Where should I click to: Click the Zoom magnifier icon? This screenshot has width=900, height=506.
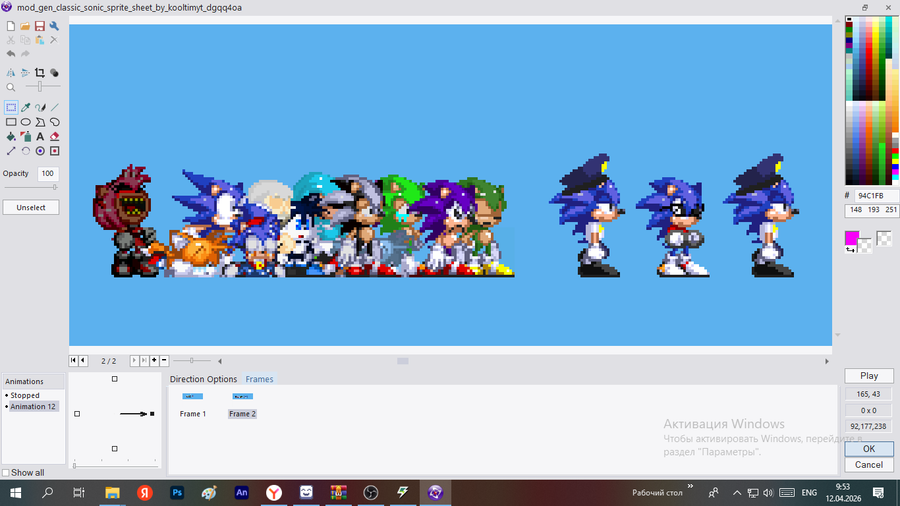pos(11,87)
